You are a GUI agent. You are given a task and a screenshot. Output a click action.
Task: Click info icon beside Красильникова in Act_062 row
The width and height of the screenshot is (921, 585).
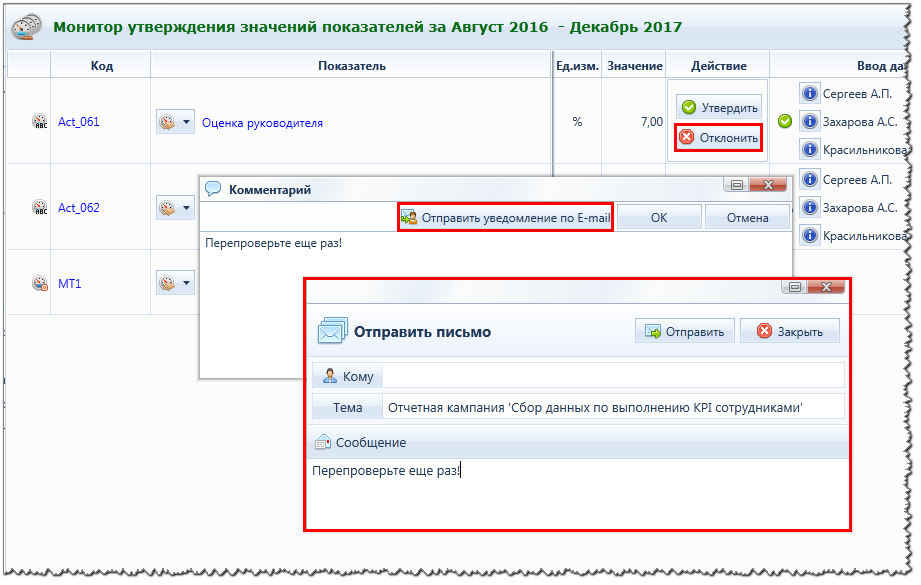point(809,236)
